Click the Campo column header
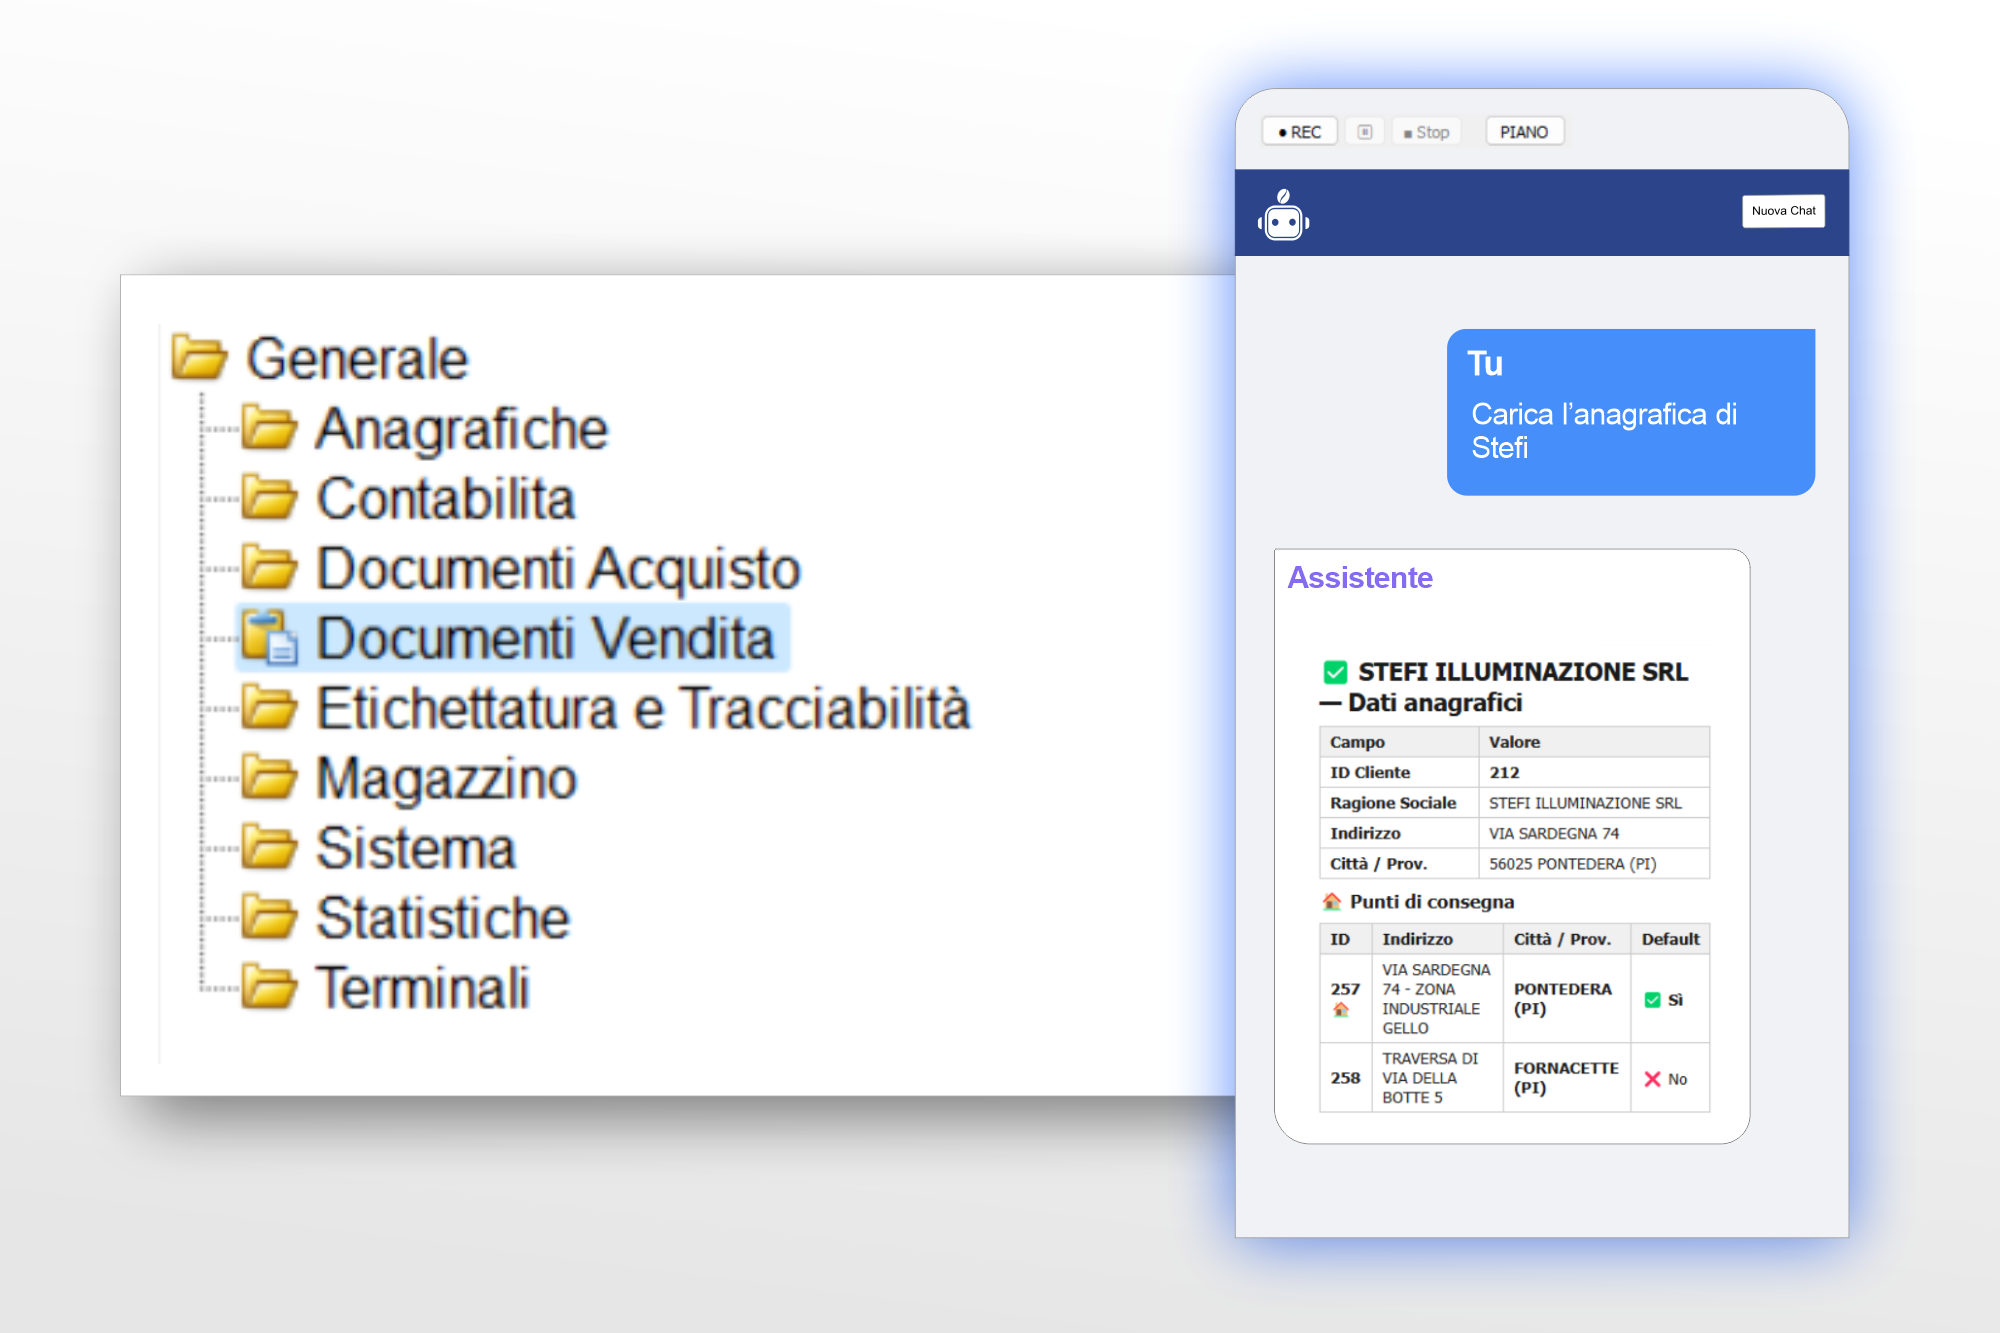The image size is (2000, 1333). [1399, 742]
